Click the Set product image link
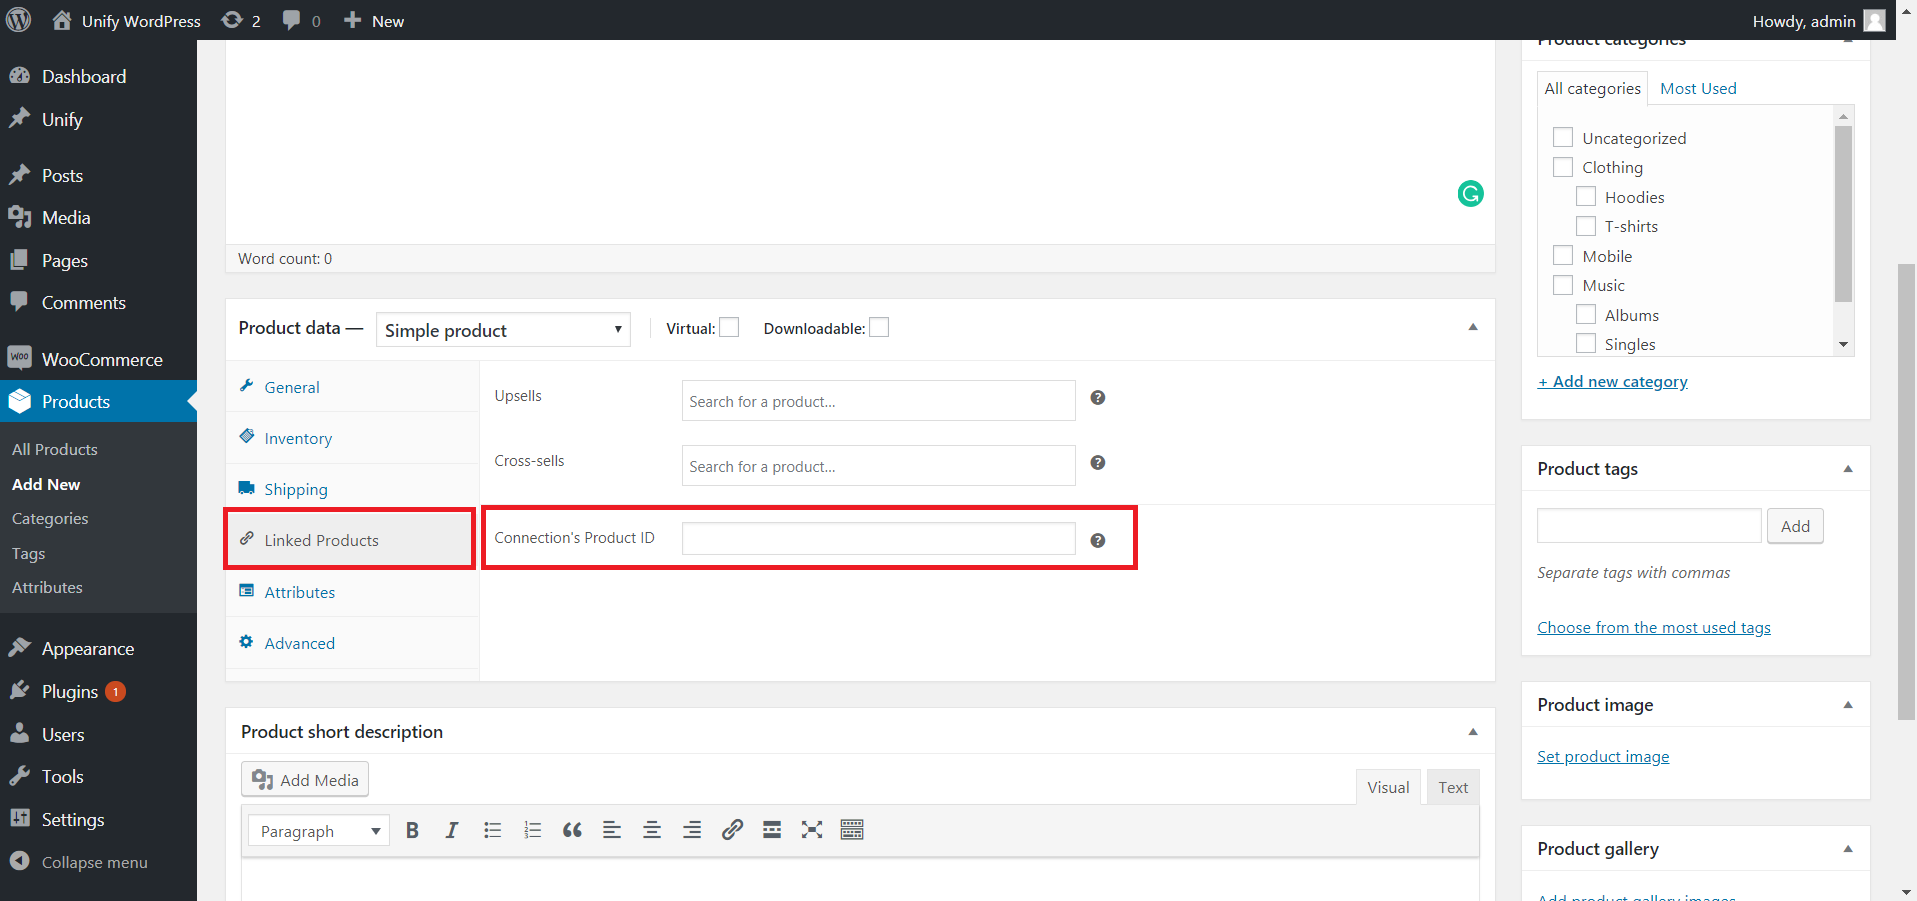The width and height of the screenshot is (1917, 901). [1603, 757]
